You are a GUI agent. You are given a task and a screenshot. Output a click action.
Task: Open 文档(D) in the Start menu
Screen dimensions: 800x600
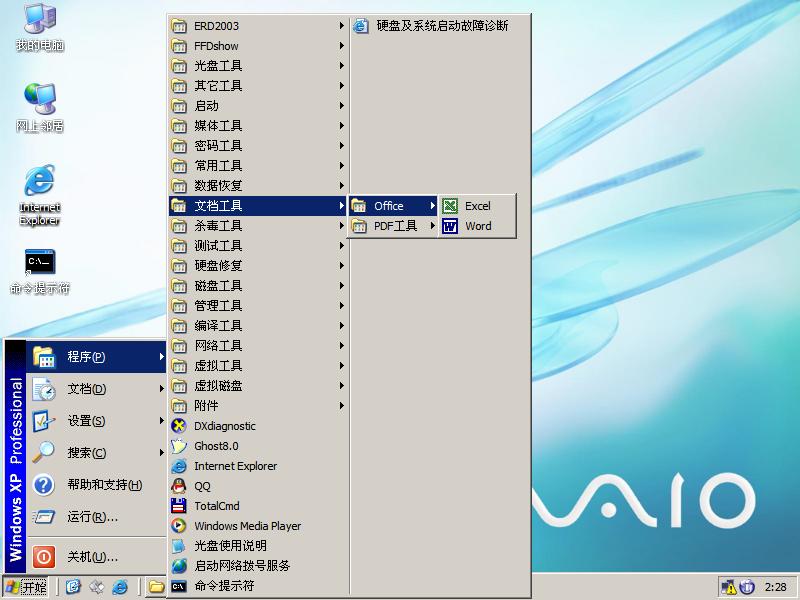pyautogui.click(x=96, y=389)
